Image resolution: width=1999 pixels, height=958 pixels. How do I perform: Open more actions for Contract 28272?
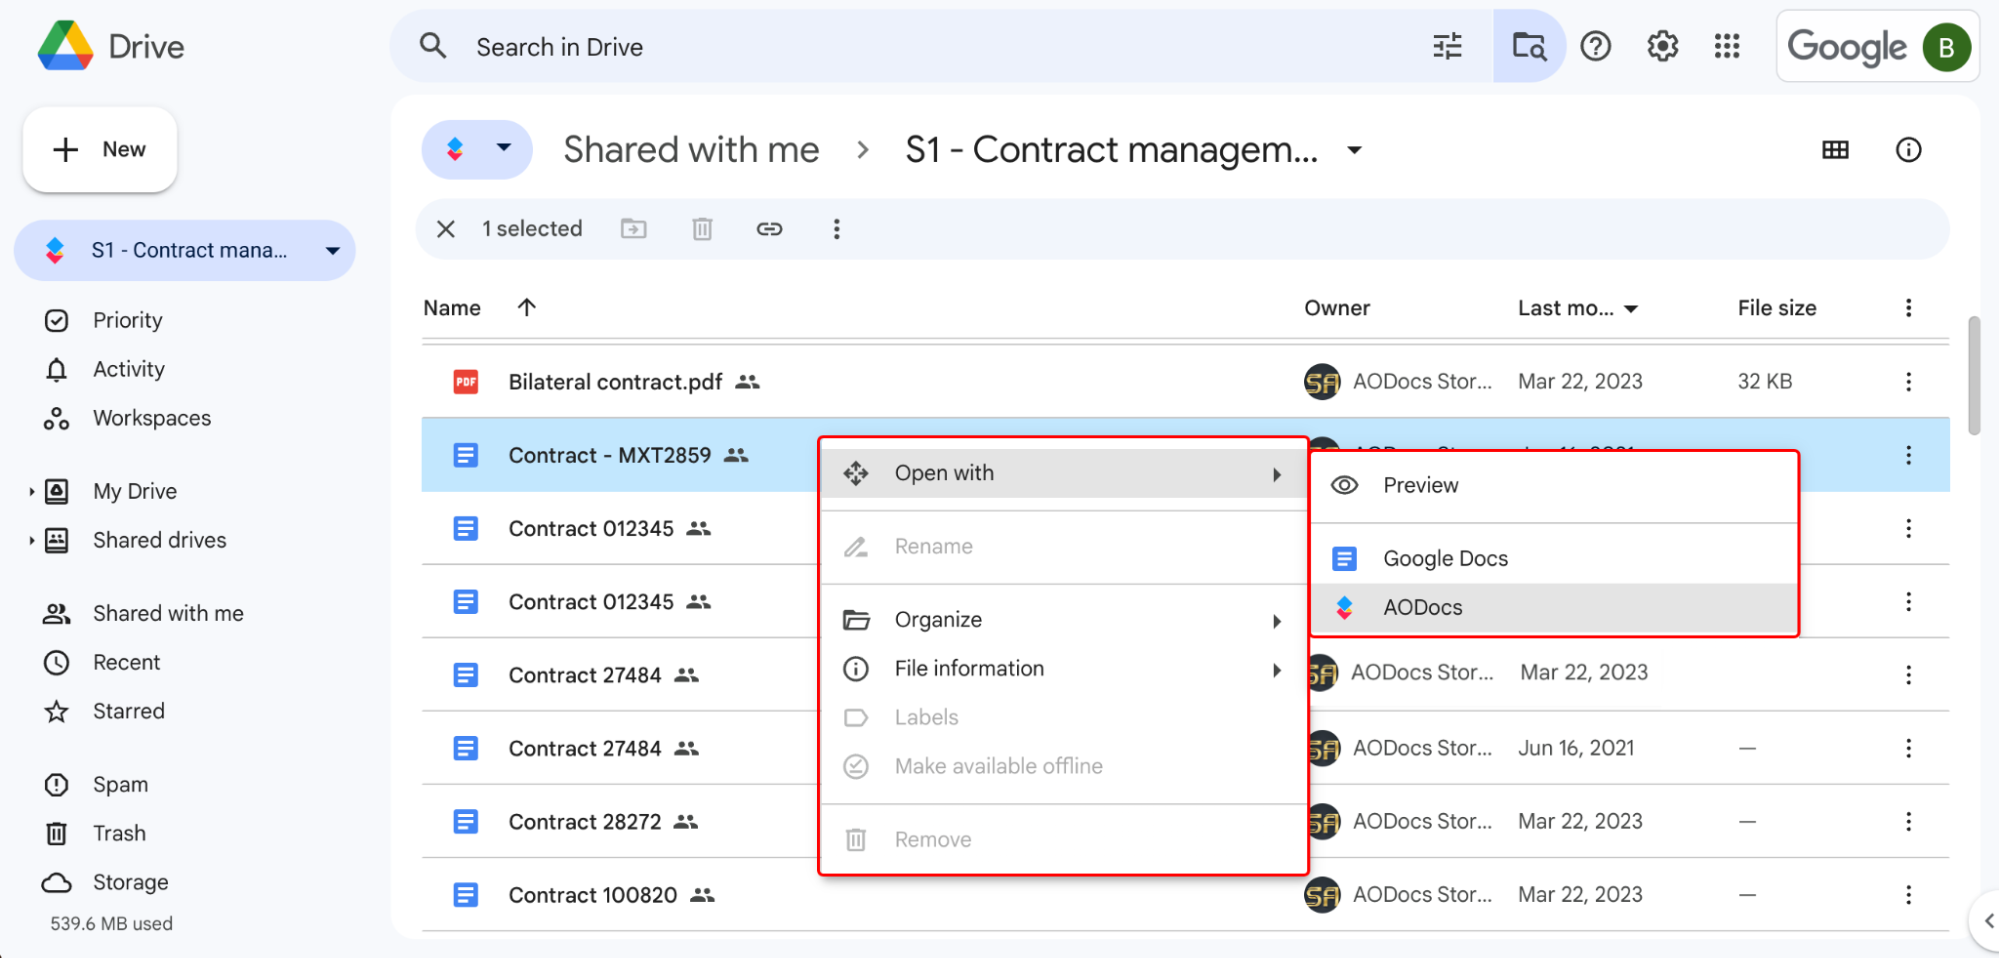(1908, 821)
